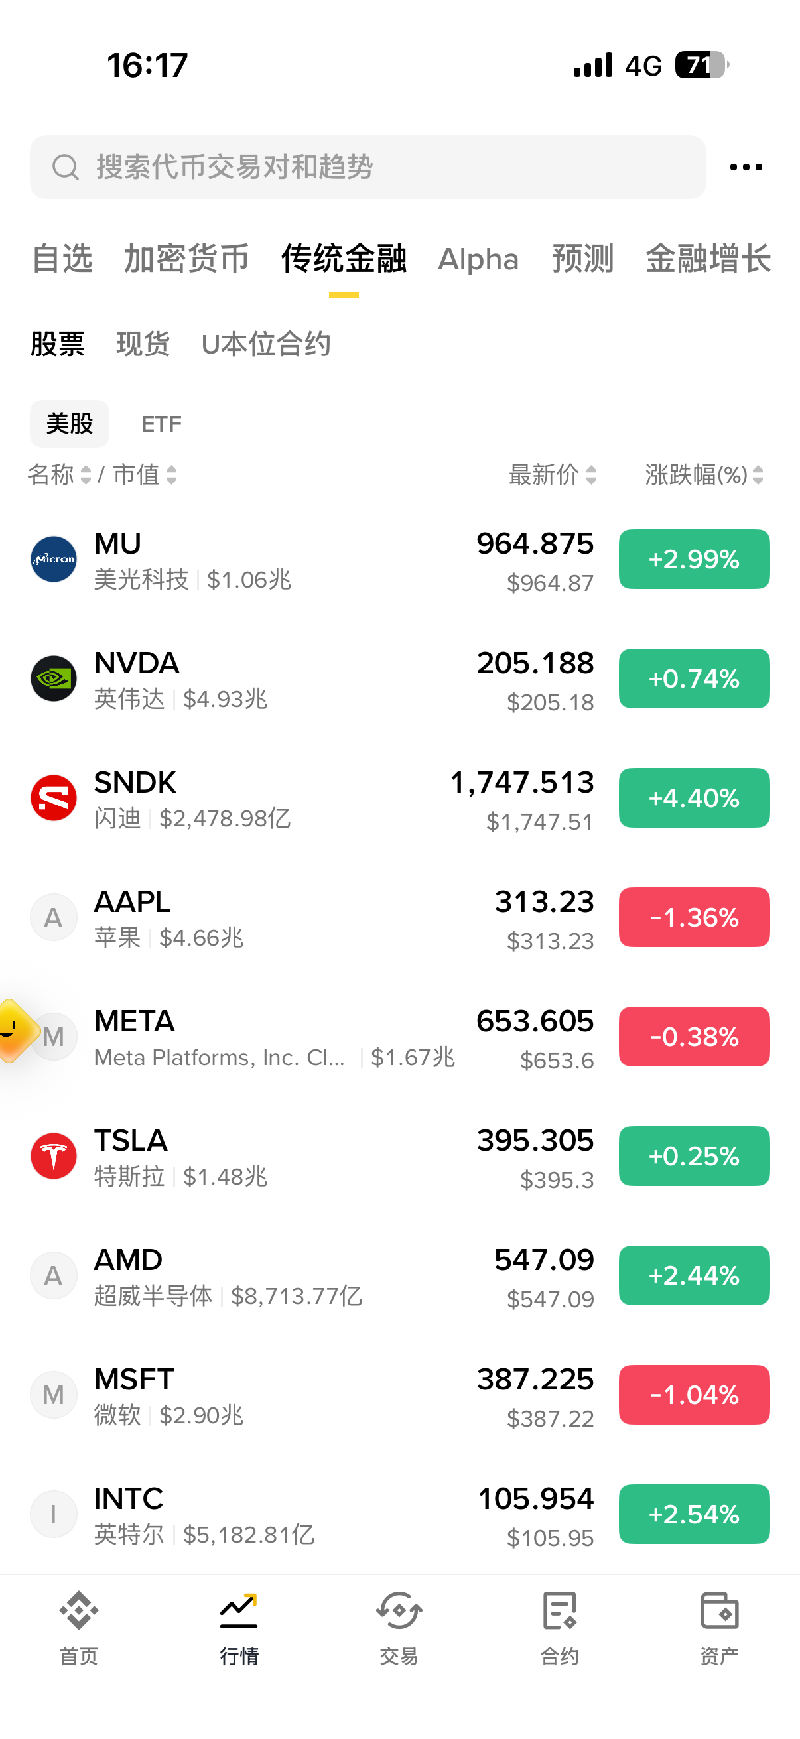Toggle SNDK +4.40% change display
800x1739 pixels.
694,798
